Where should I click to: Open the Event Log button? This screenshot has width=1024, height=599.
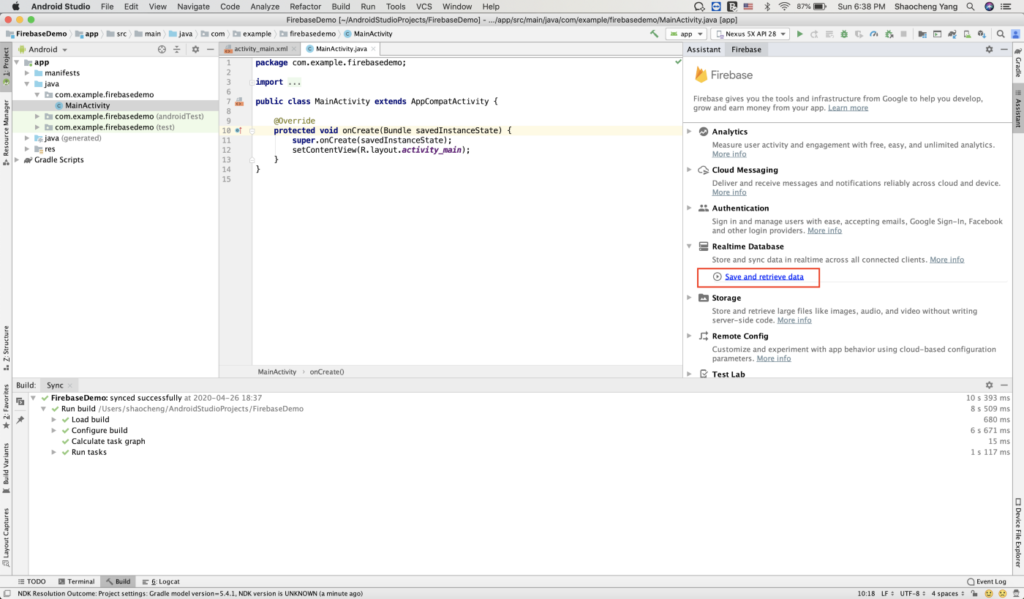(987, 581)
